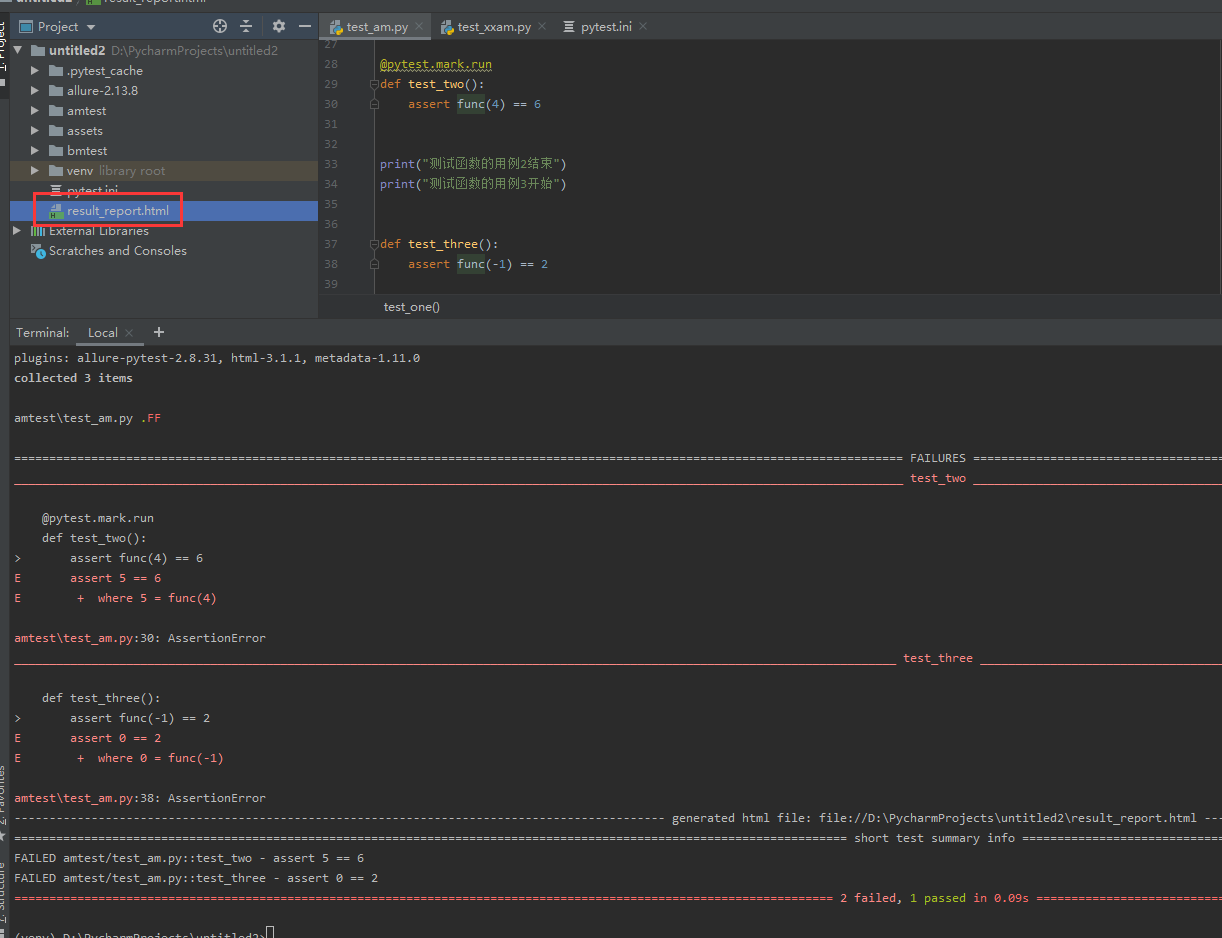Close the pytest.ini editor tab
This screenshot has width=1222, height=938.
pos(642,27)
